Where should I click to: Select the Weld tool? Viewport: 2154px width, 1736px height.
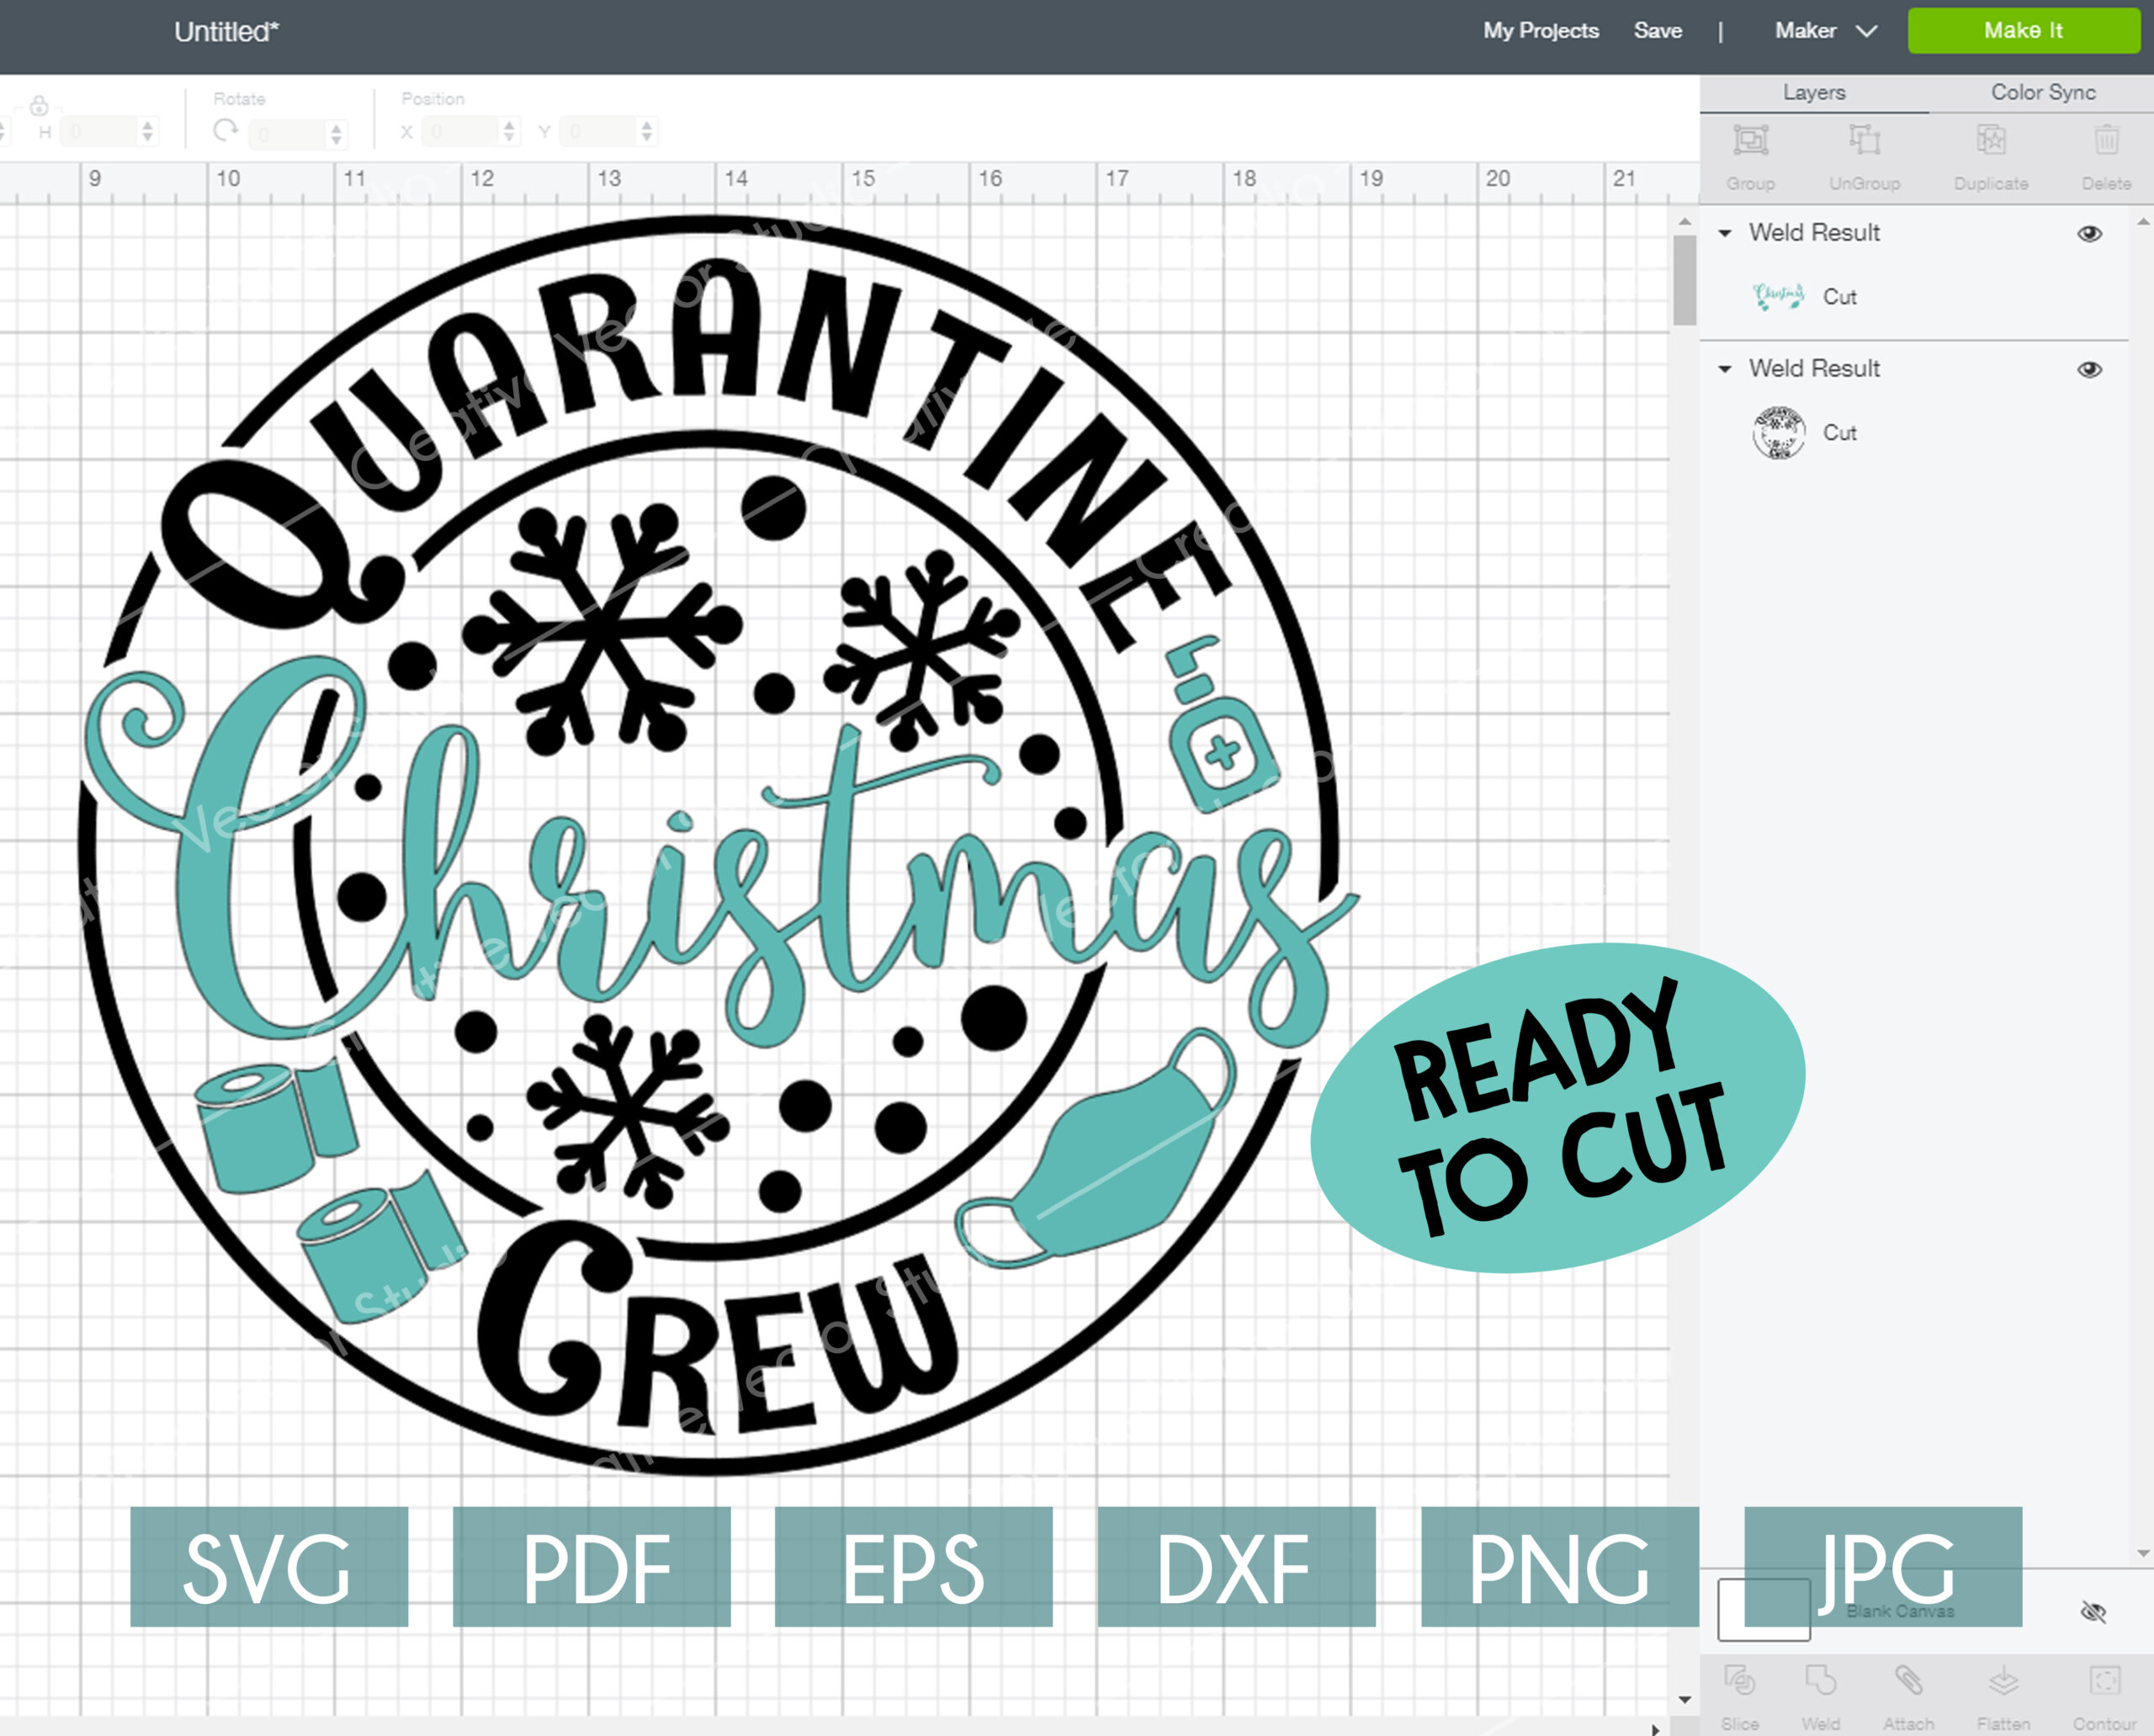pos(1821,1681)
